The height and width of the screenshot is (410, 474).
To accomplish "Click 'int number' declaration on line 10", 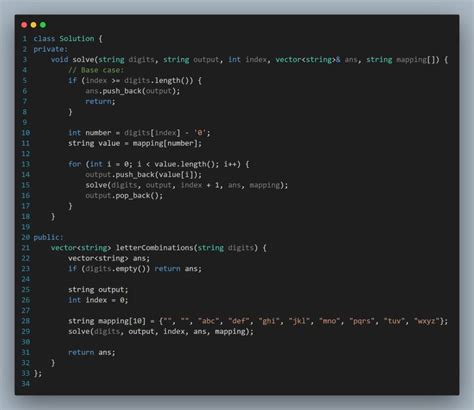I will coord(90,133).
